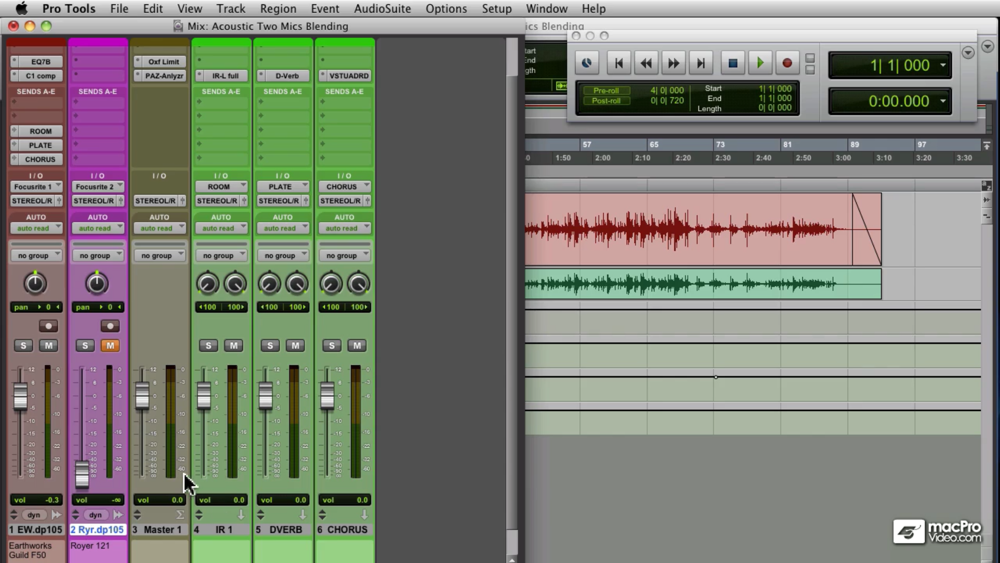This screenshot has height=563, width=1000.
Task: Solo the IR 1 track
Action: tap(208, 346)
